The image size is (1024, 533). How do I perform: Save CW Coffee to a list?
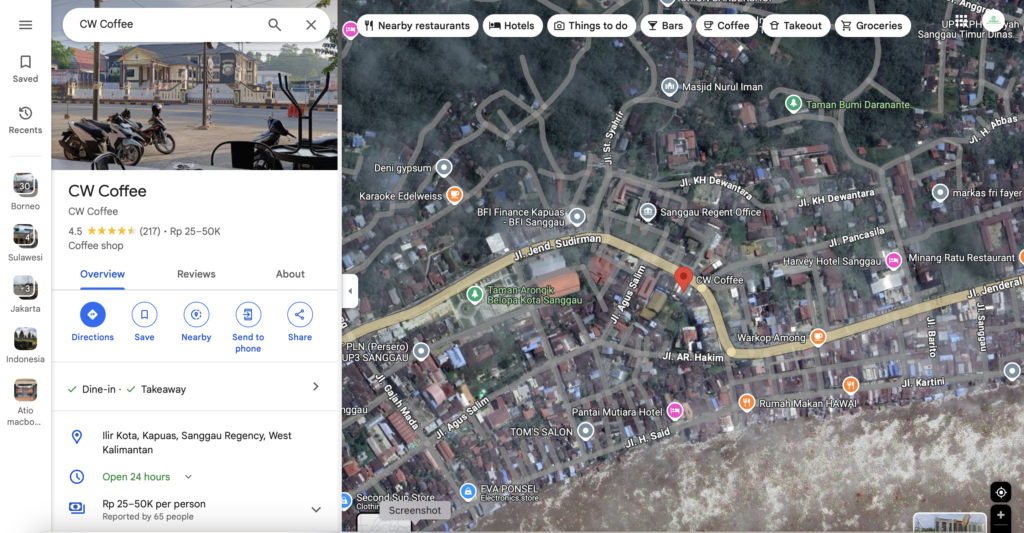pyautogui.click(x=144, y=315)
